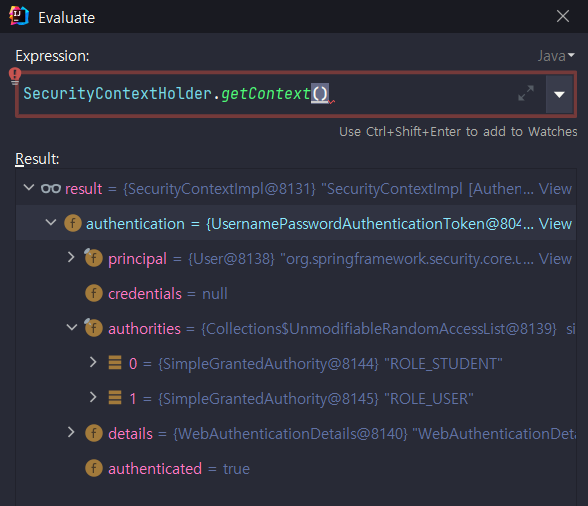Collapse the authentication node

tap(51, 222)
